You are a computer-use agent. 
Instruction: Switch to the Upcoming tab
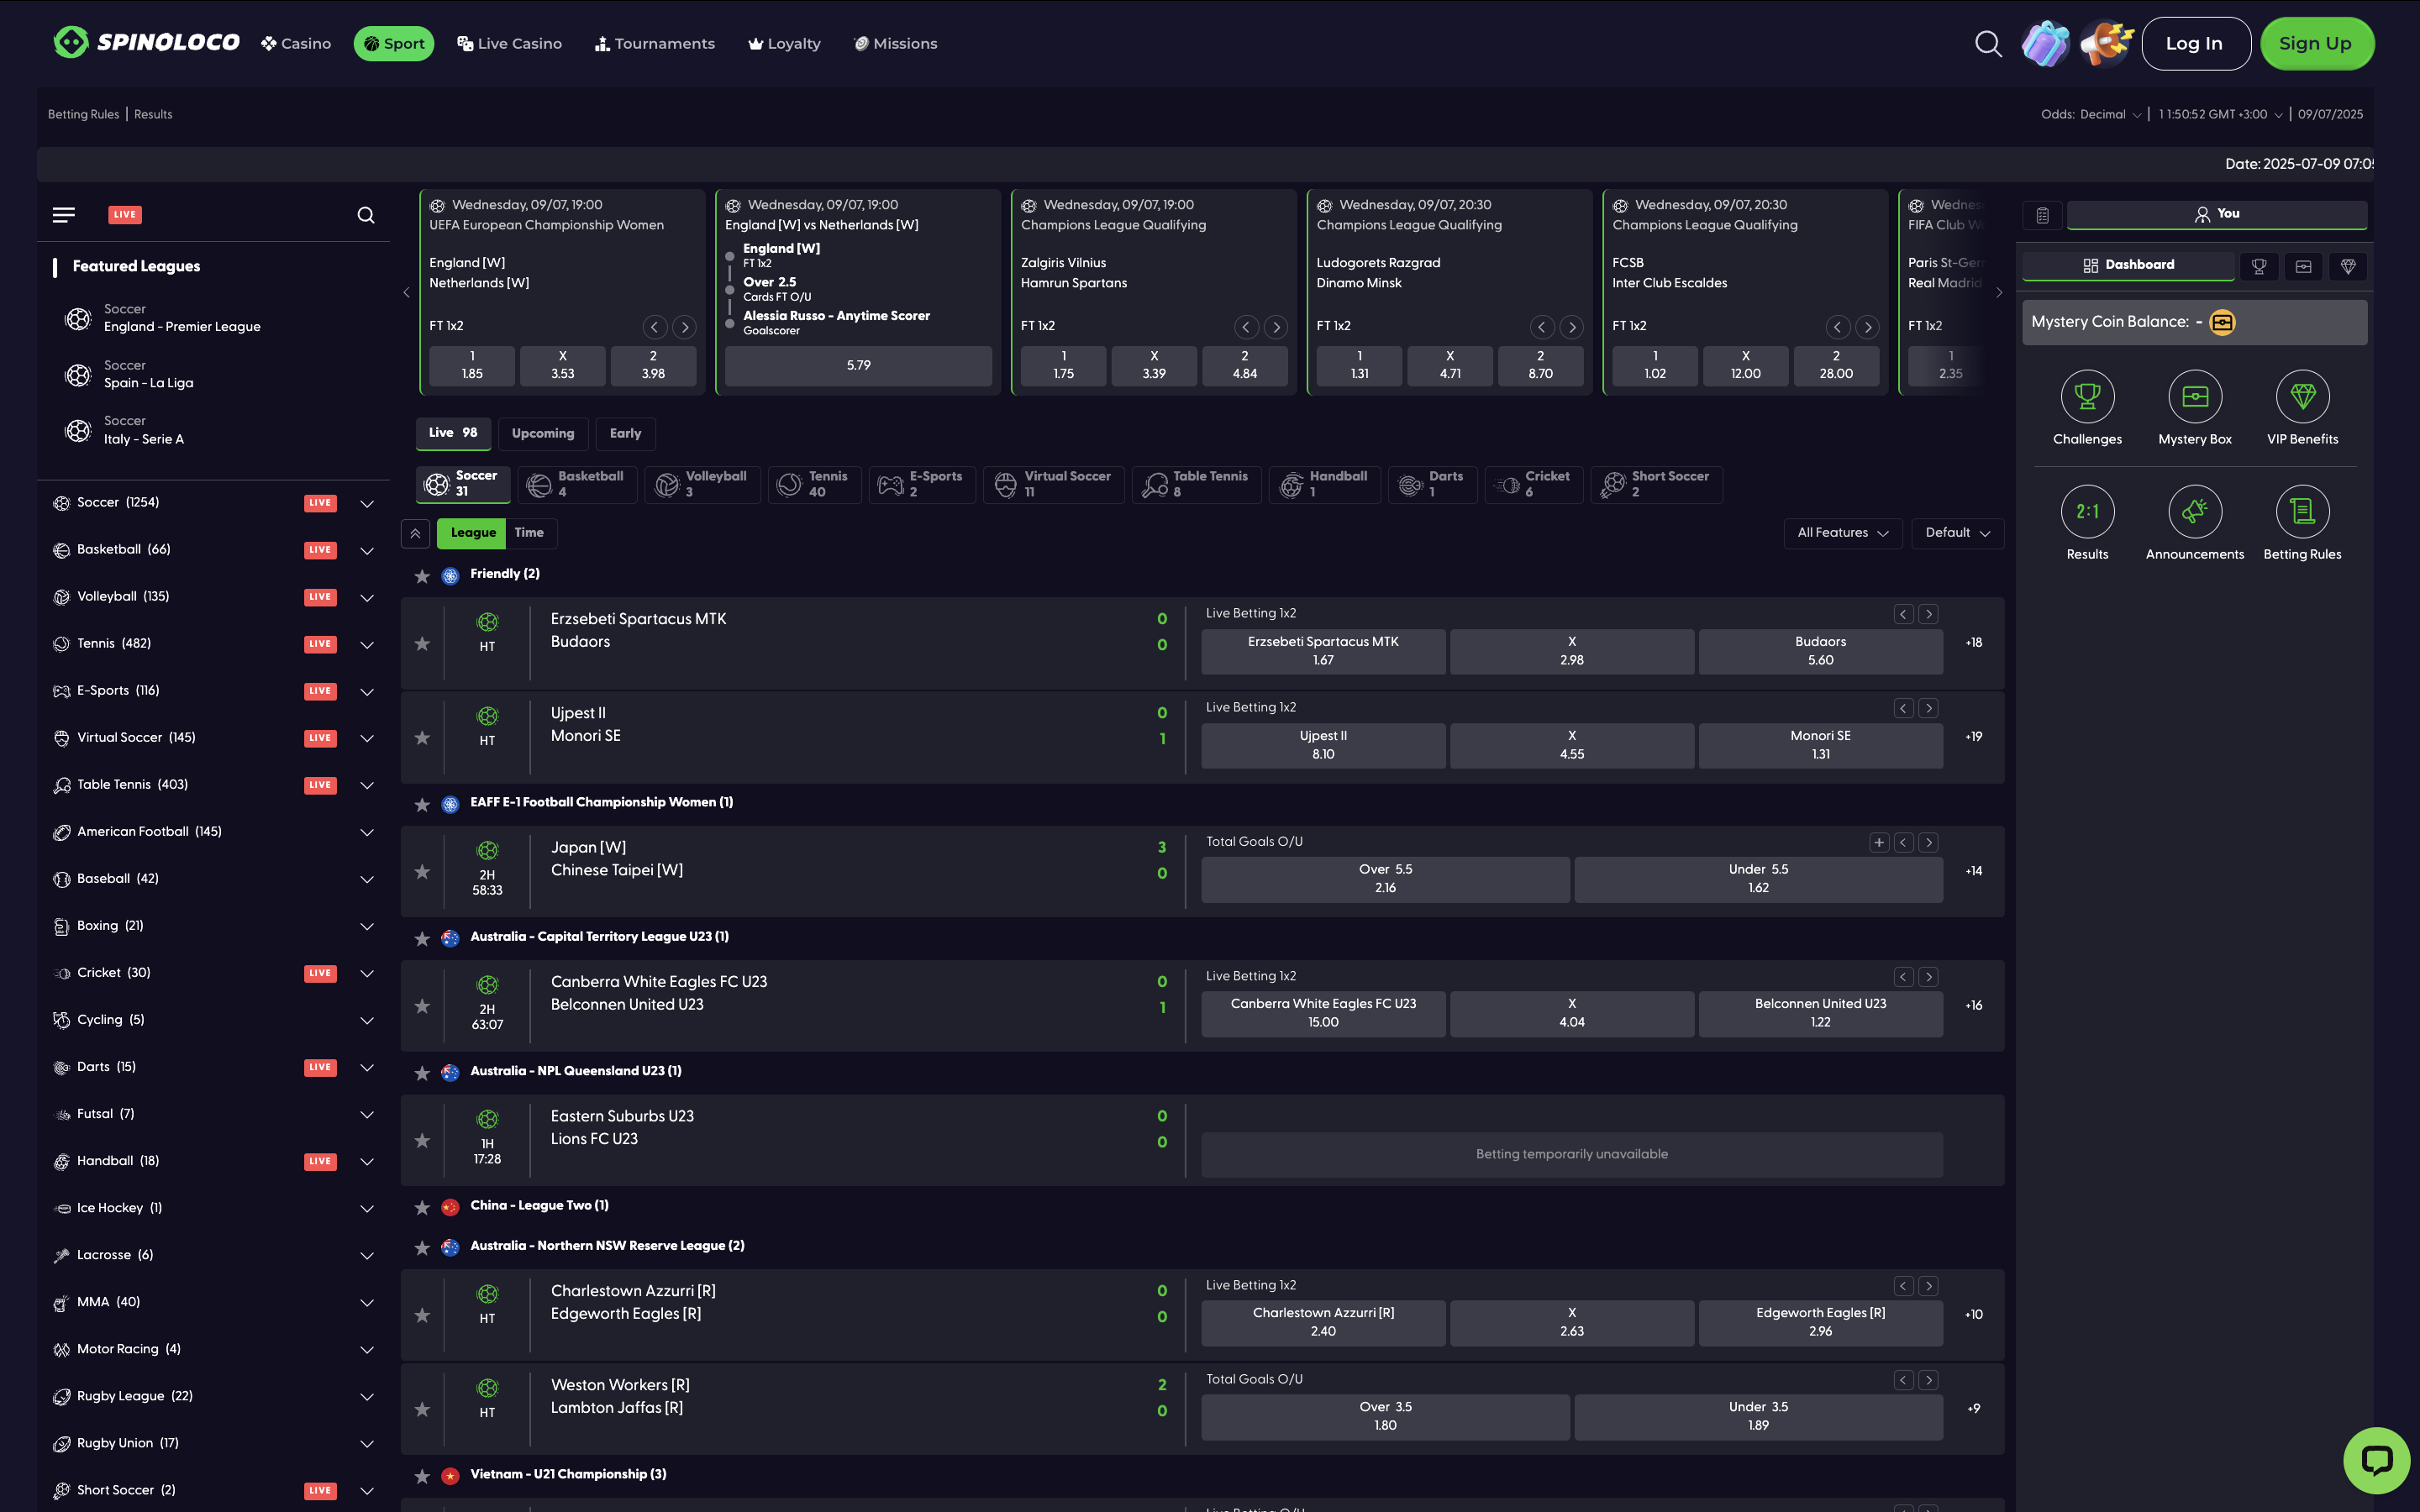(543, 434)
